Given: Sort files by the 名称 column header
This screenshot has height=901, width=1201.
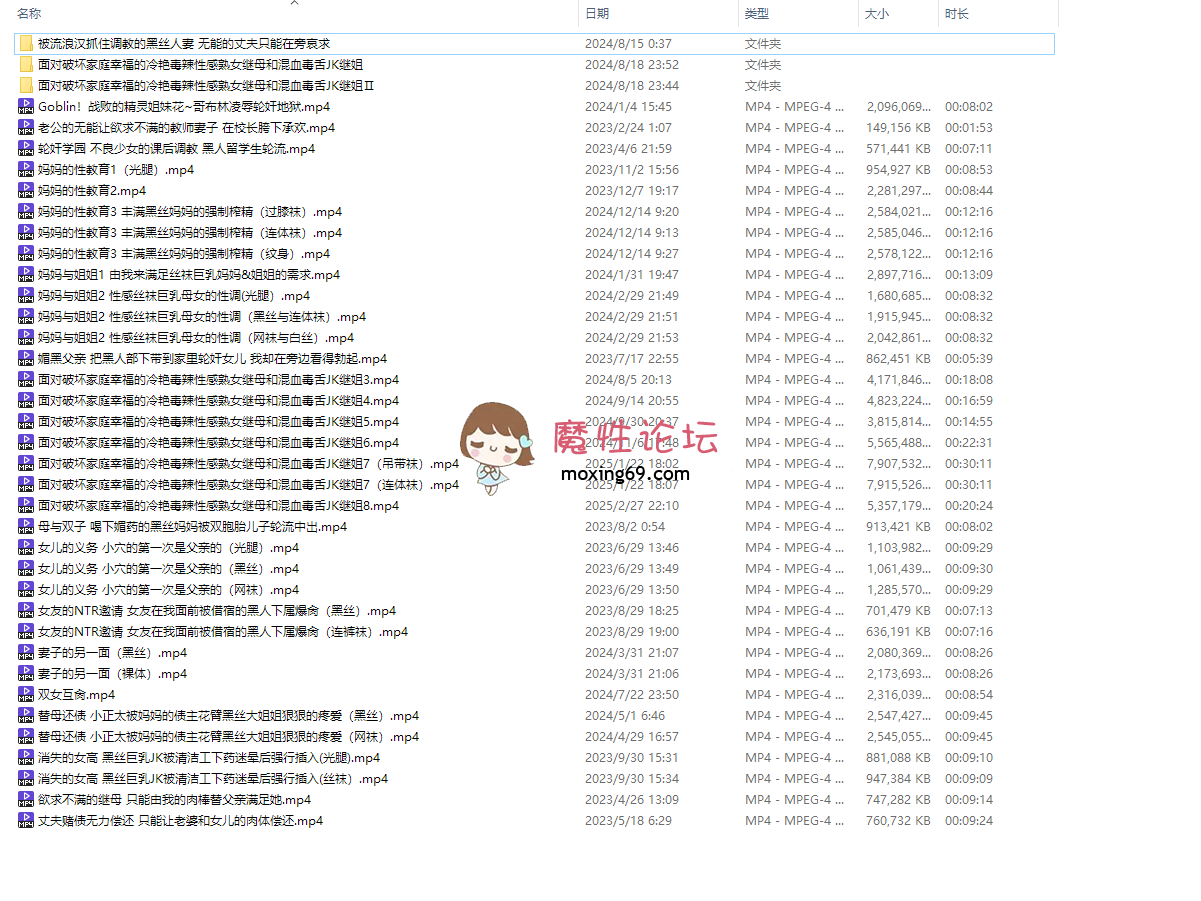Looking at the screenshot, I should 29,14.
